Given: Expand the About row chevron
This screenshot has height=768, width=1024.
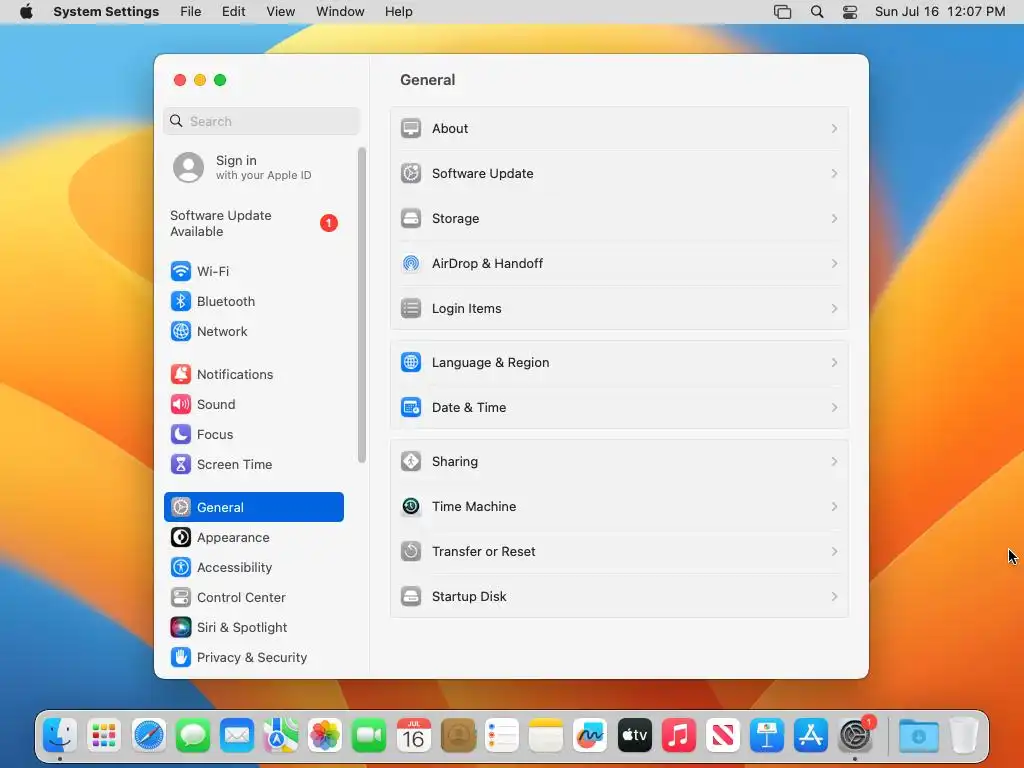Looking at the screenshot, I should 834,129.
